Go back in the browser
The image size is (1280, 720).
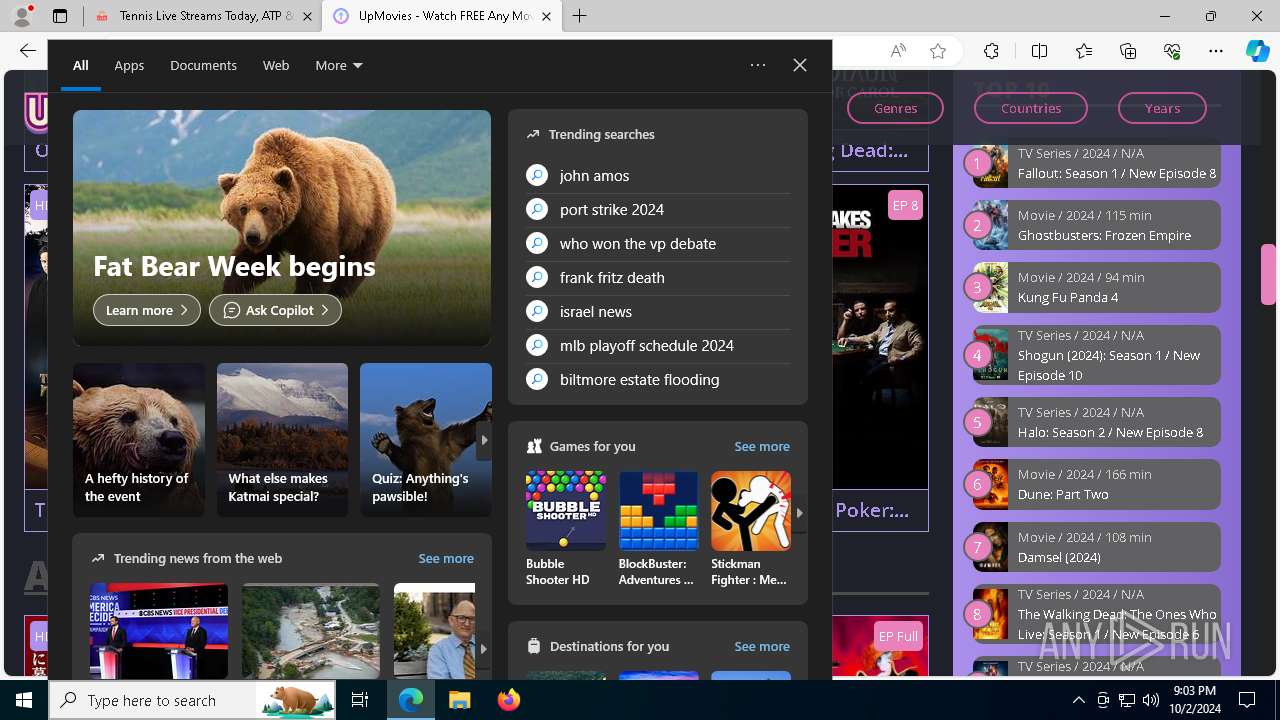28,51
